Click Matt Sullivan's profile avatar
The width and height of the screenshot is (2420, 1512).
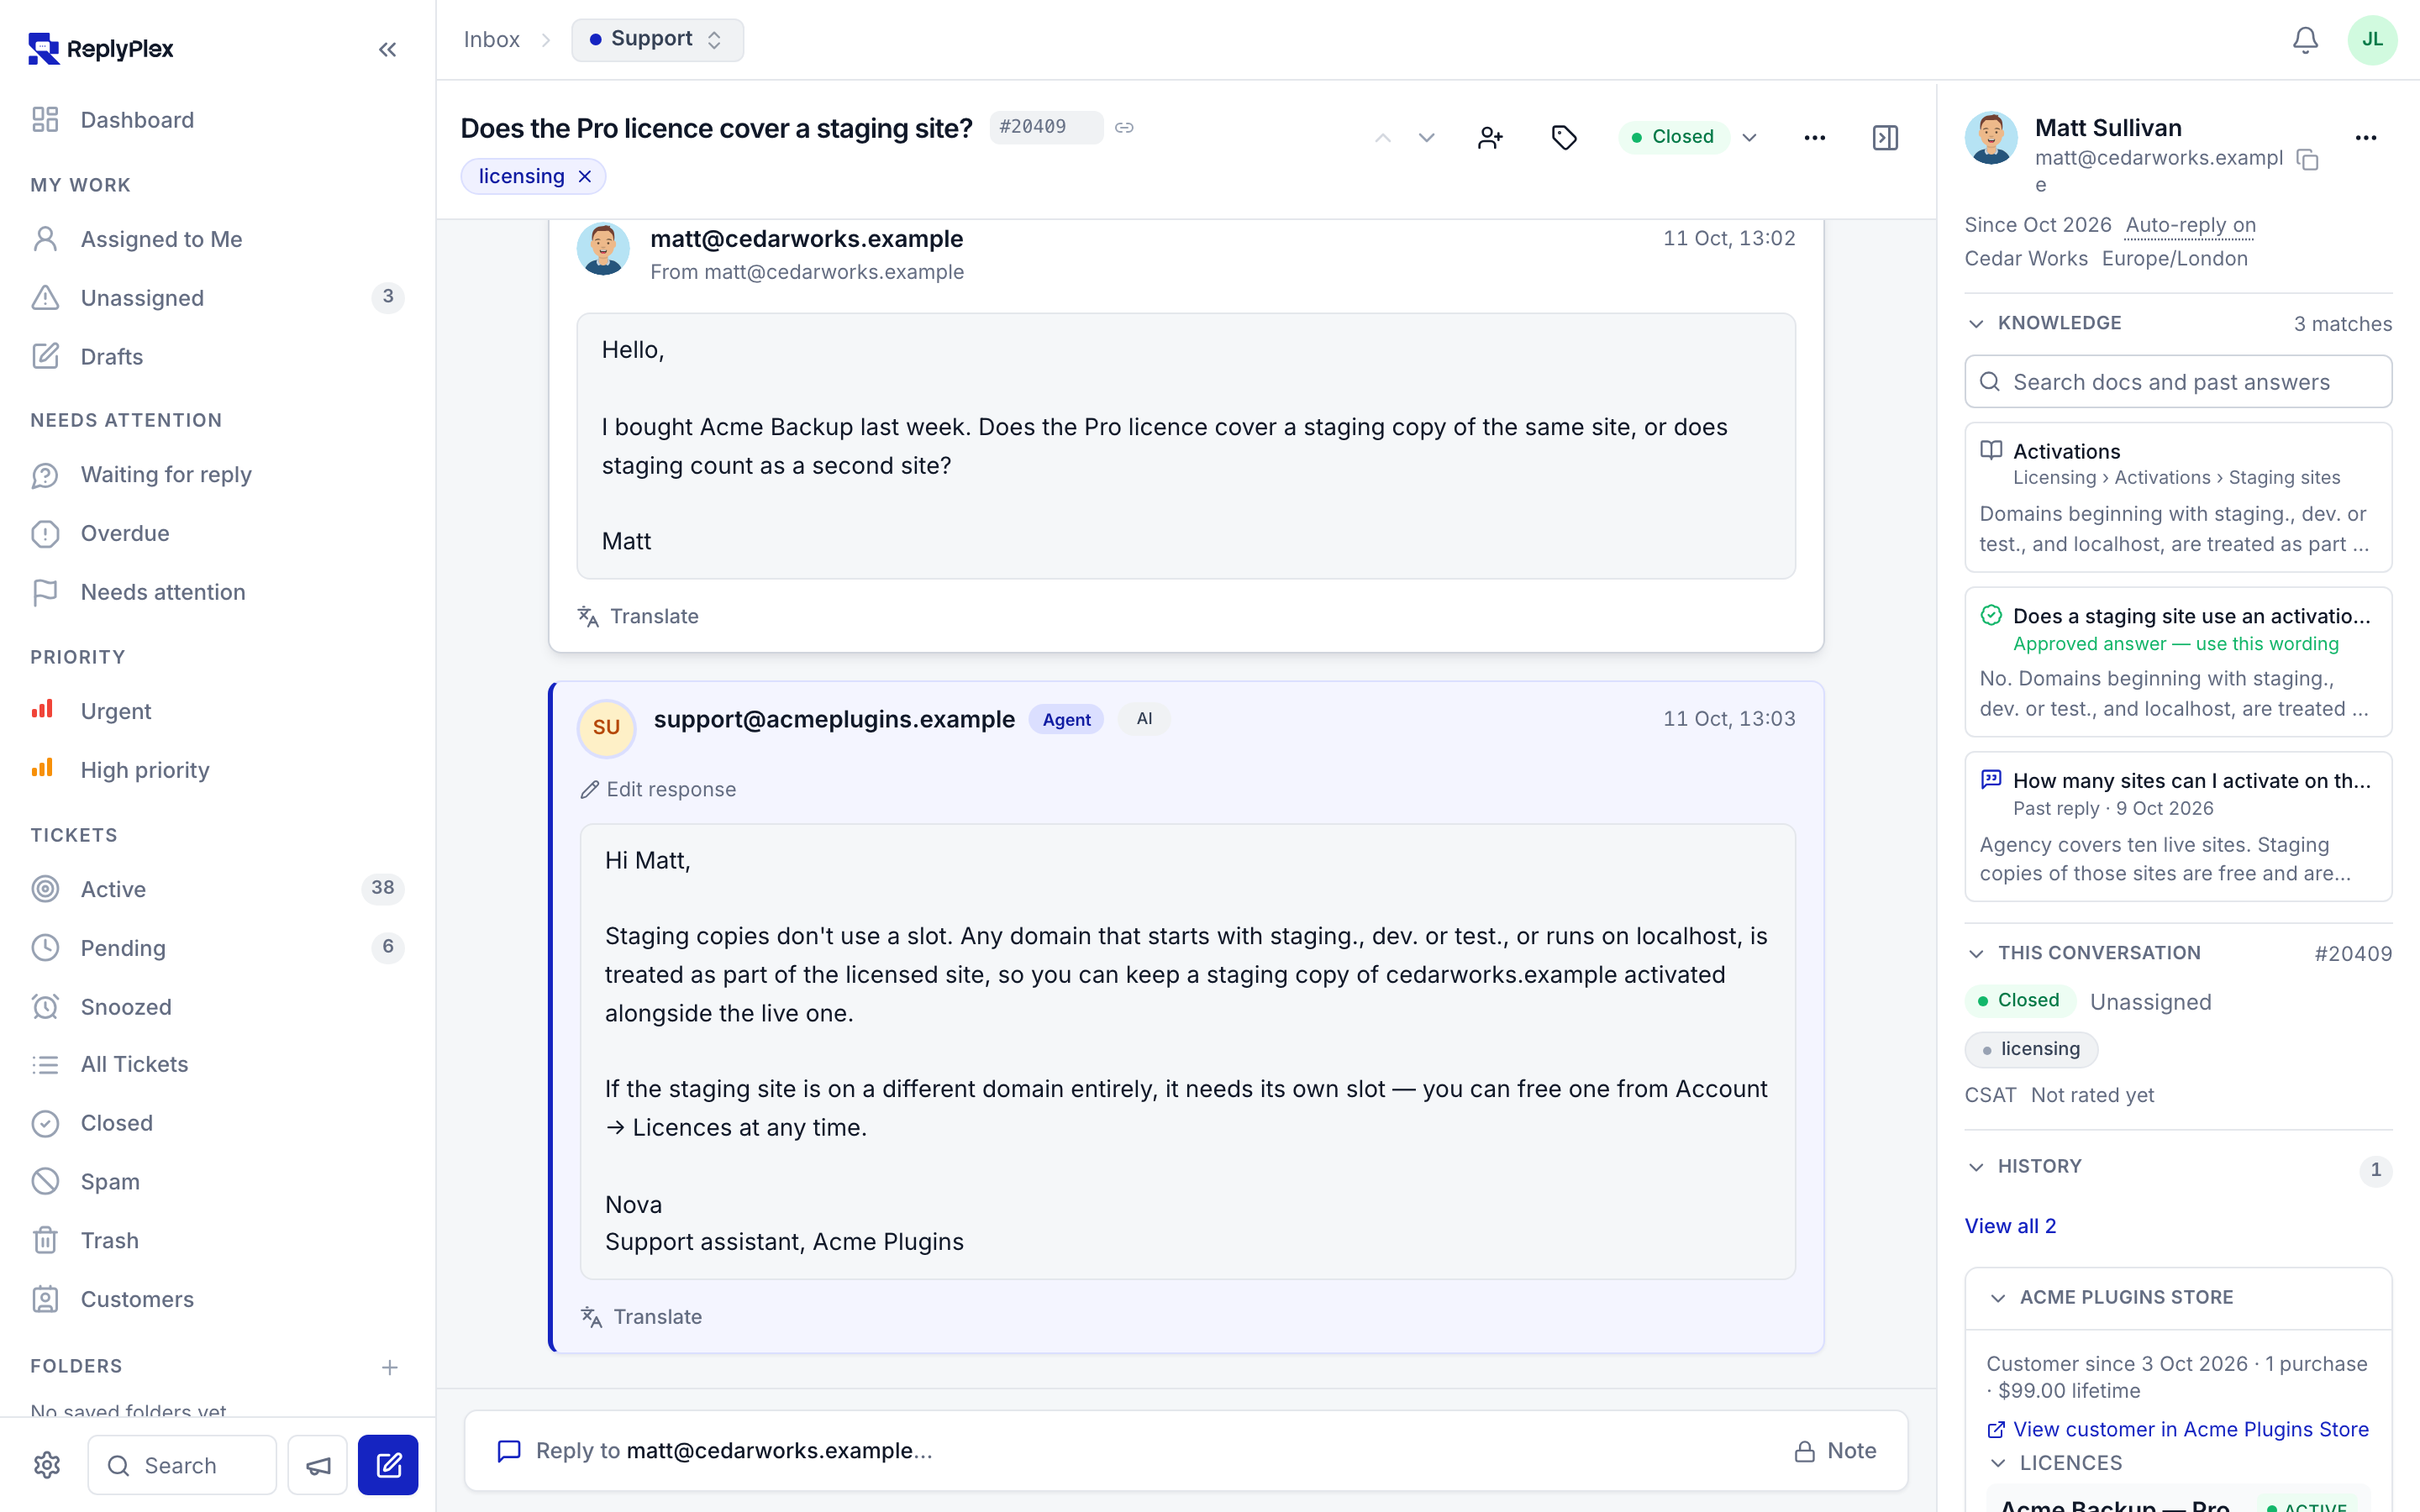click(x=1991, y=138)
